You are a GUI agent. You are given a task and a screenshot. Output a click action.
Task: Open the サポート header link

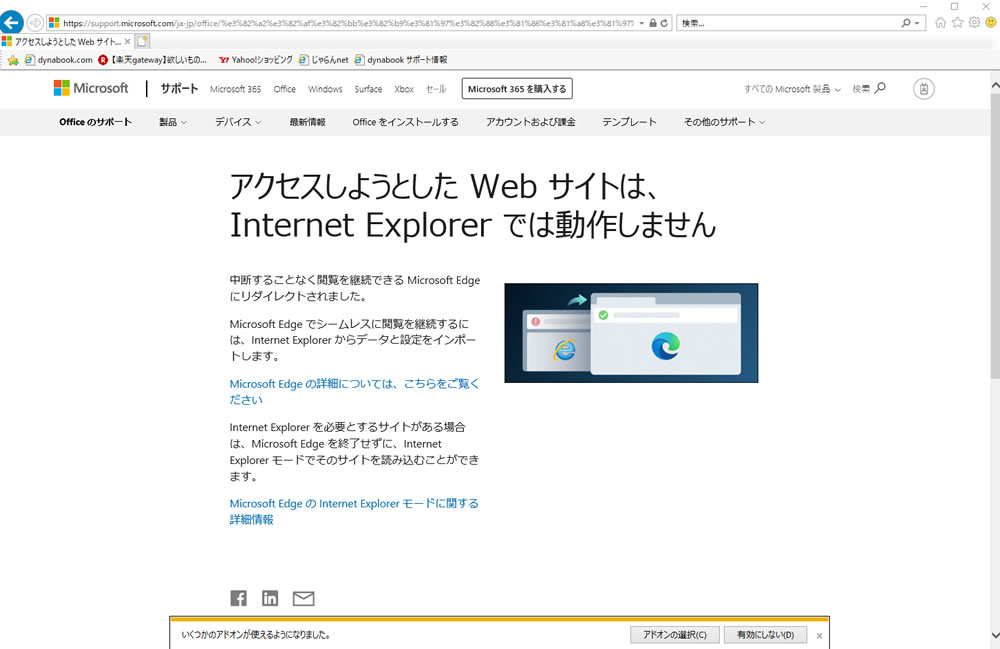pos(179,89)
